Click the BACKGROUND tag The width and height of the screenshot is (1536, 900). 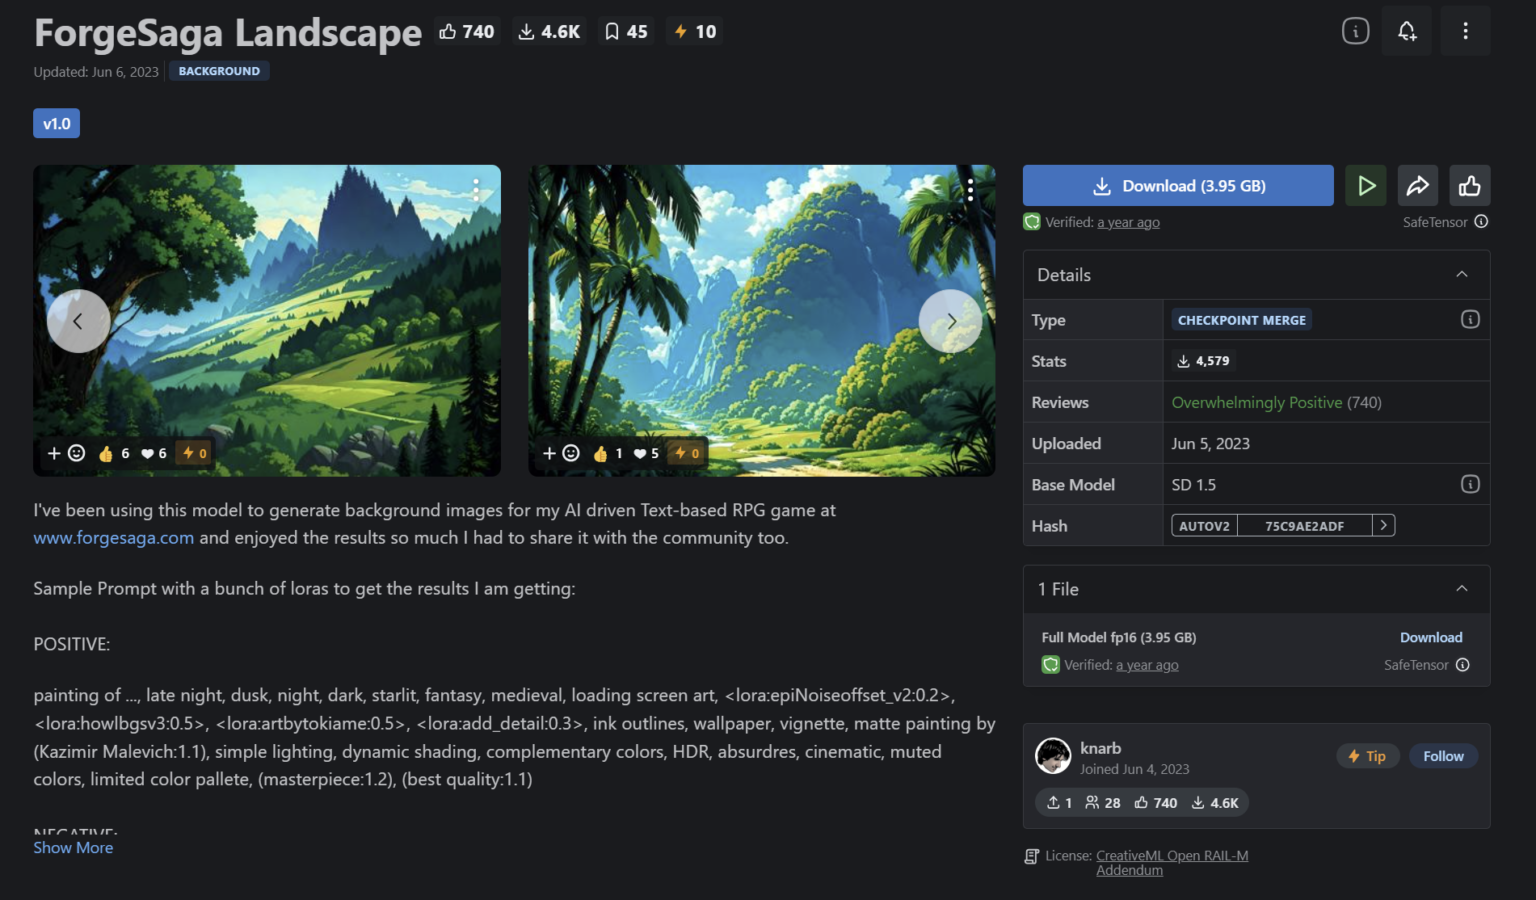pyautogui.click(x=219, y=71)
